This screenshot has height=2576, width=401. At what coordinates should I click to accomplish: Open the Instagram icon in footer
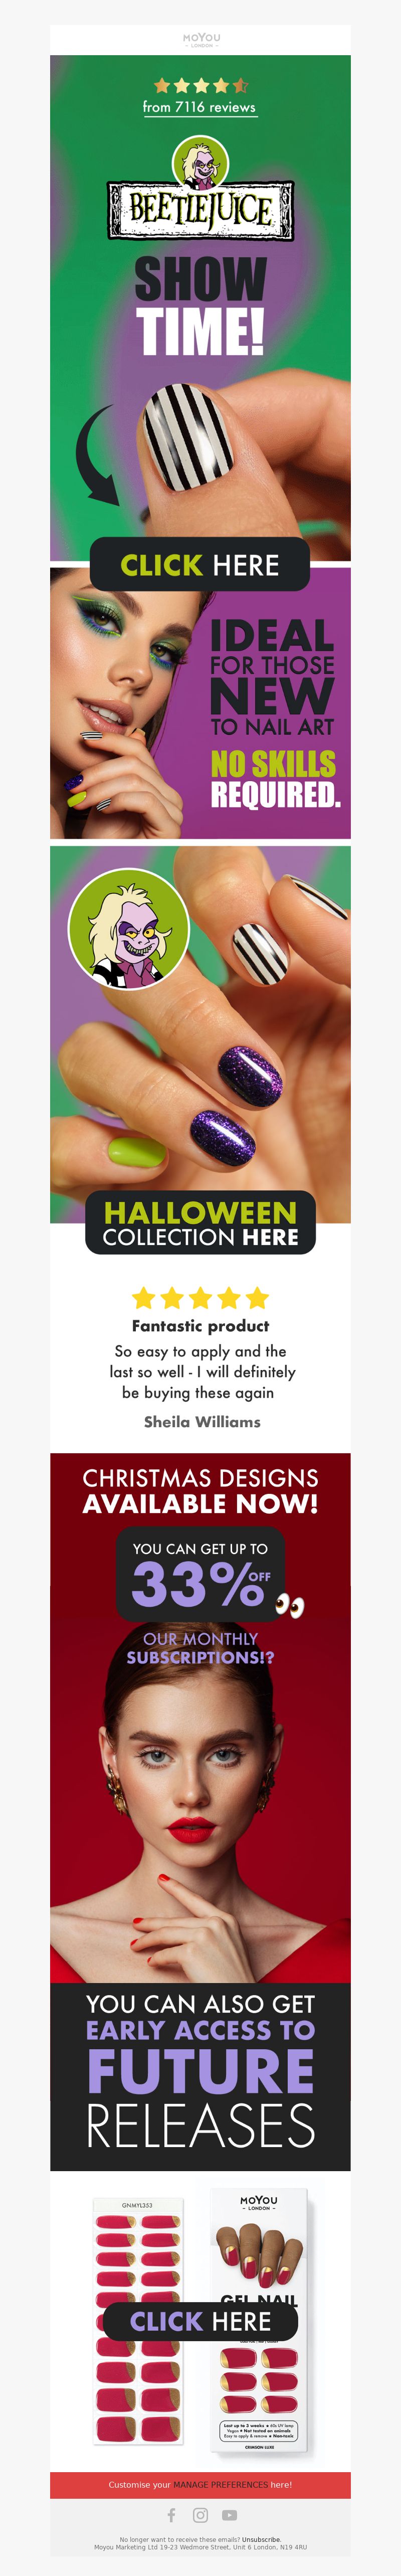[200, 2516]
